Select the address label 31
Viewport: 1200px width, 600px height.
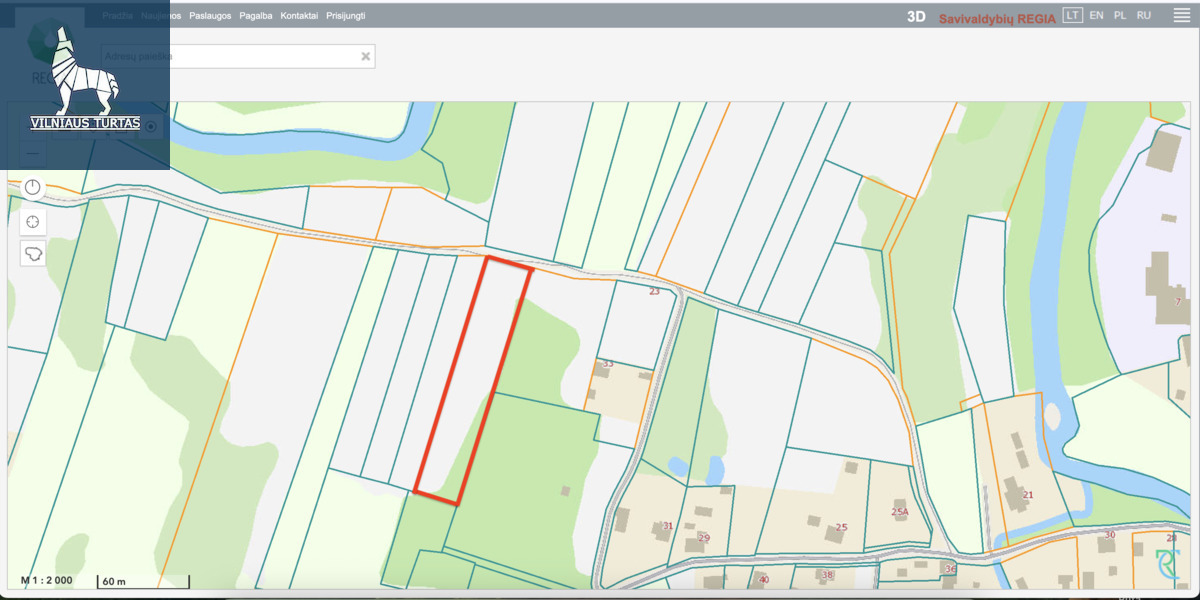click(668, 526)
